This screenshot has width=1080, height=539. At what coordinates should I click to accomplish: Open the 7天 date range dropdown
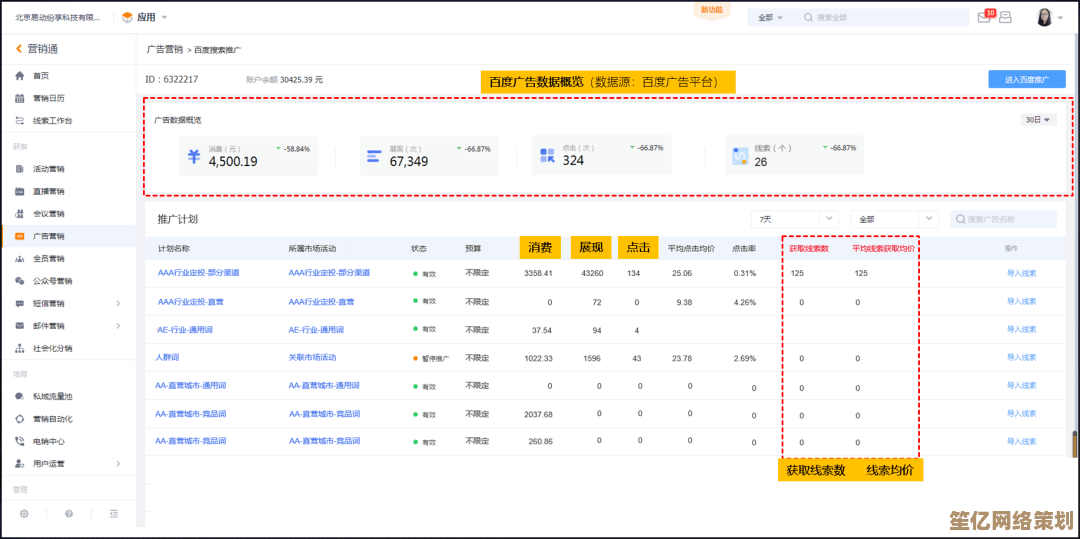coord(795,219)
